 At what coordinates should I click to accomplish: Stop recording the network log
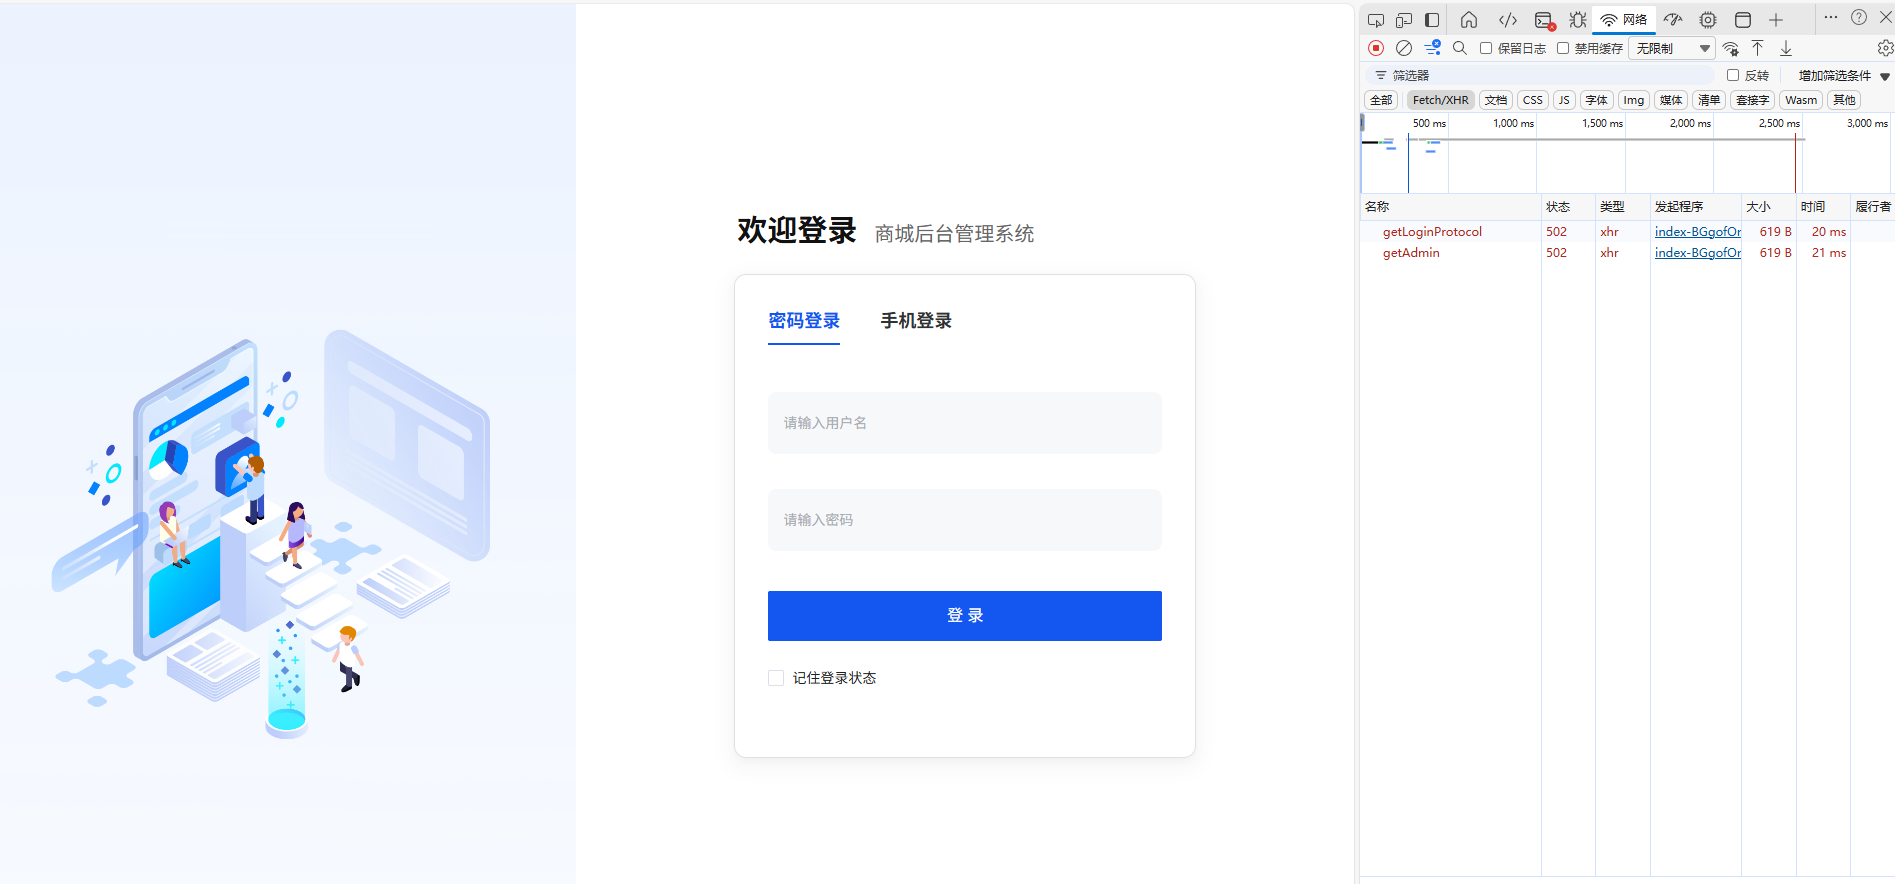(x=1376, y=48)
